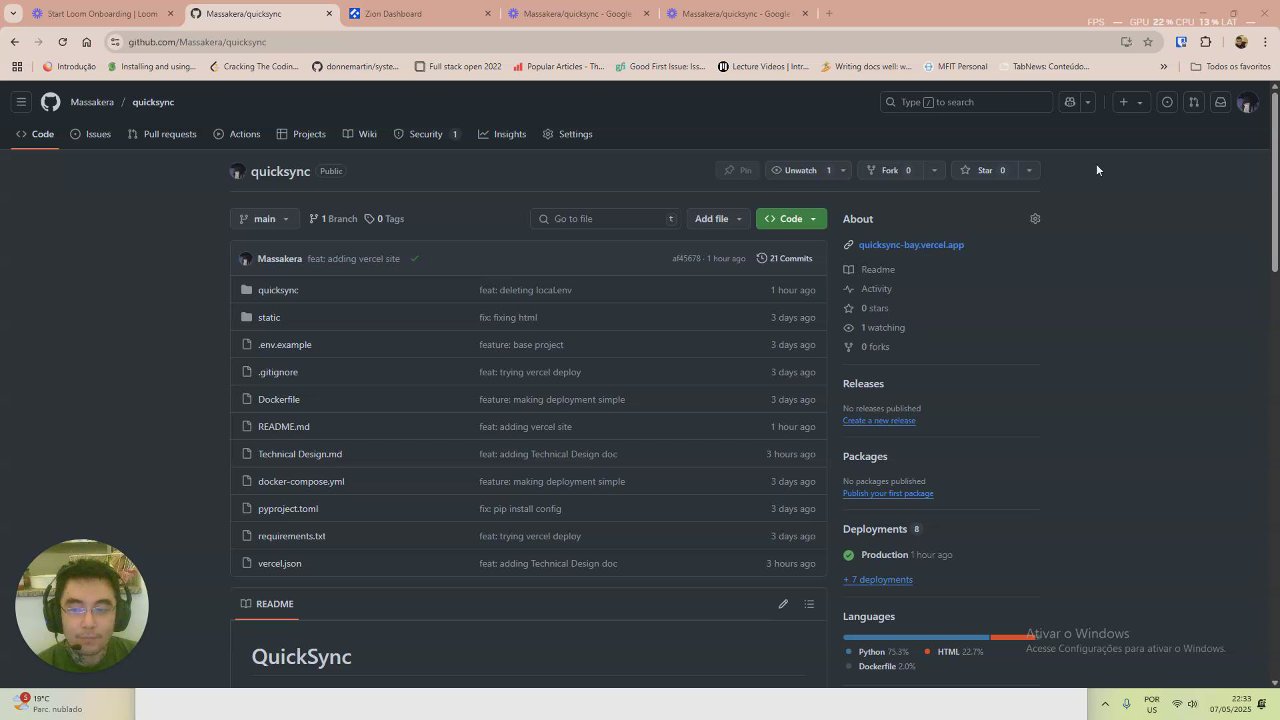Open the quicksync folder icon row
Viewport: 1280px width, 720px height.
click(x=247, y=290)
